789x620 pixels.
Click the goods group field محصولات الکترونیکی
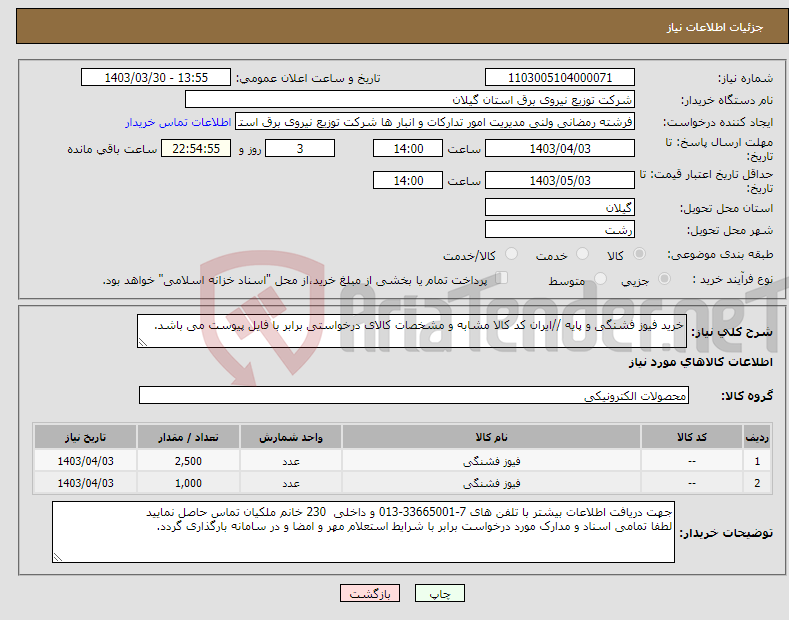tap(414, 396)
